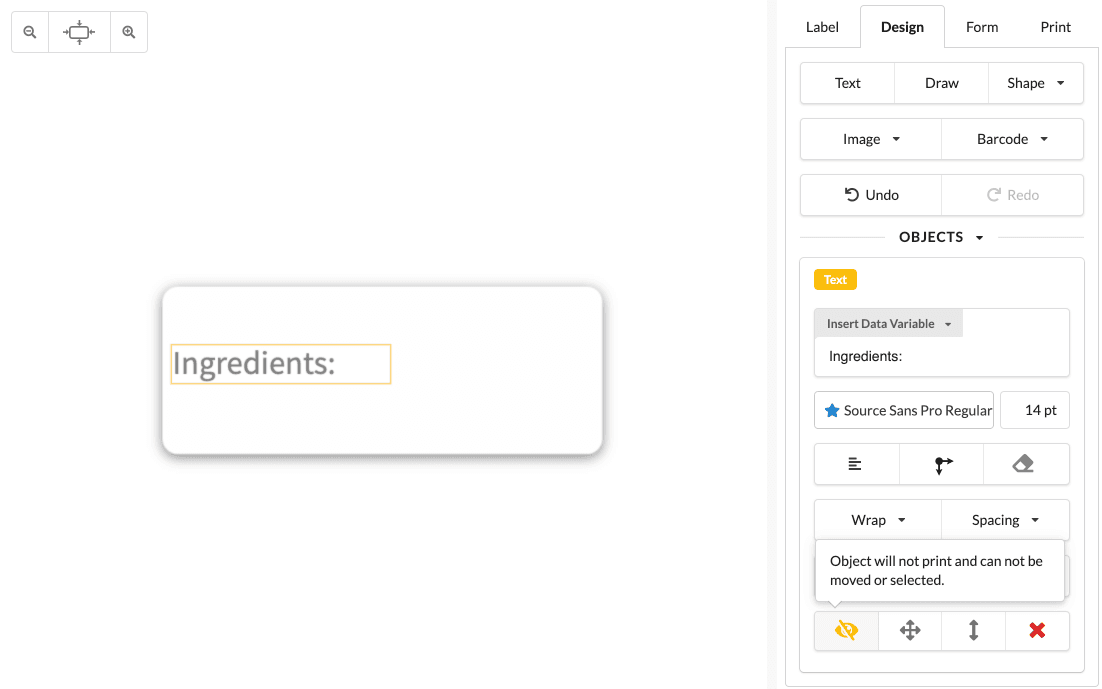The height and width of the screenshot is (689, 1102).
Task: Open Insert Data Variable dropdown
Action: [889, 324]
